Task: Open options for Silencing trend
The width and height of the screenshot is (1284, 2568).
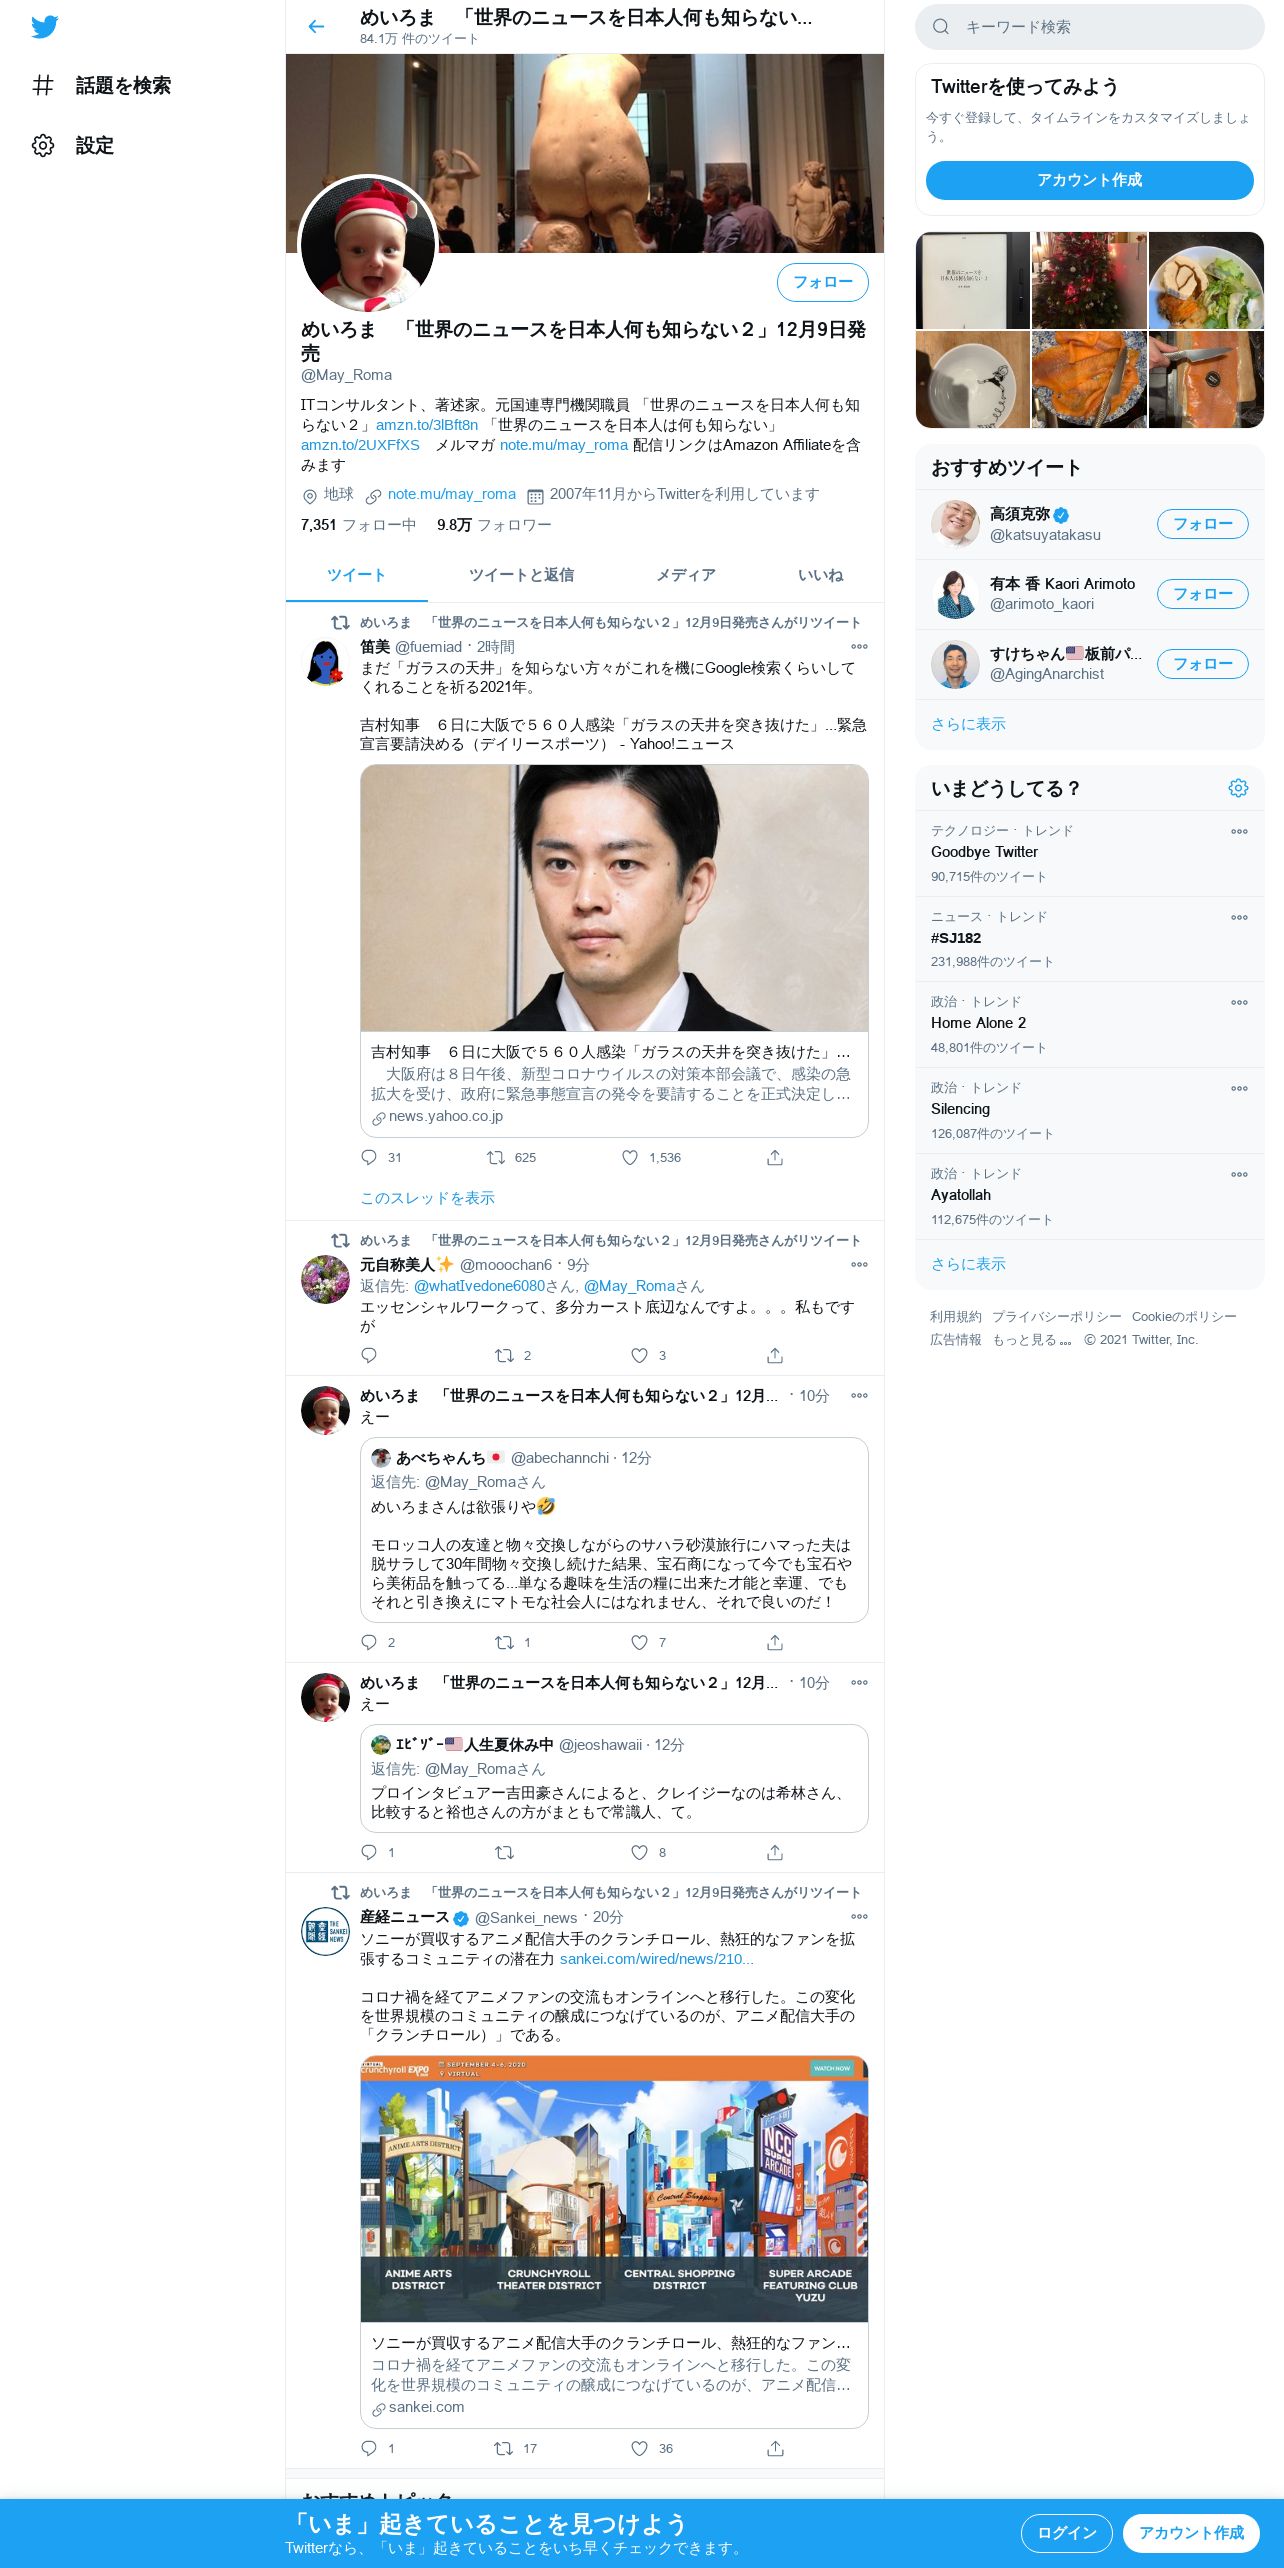Action: click(1239, 1088)
